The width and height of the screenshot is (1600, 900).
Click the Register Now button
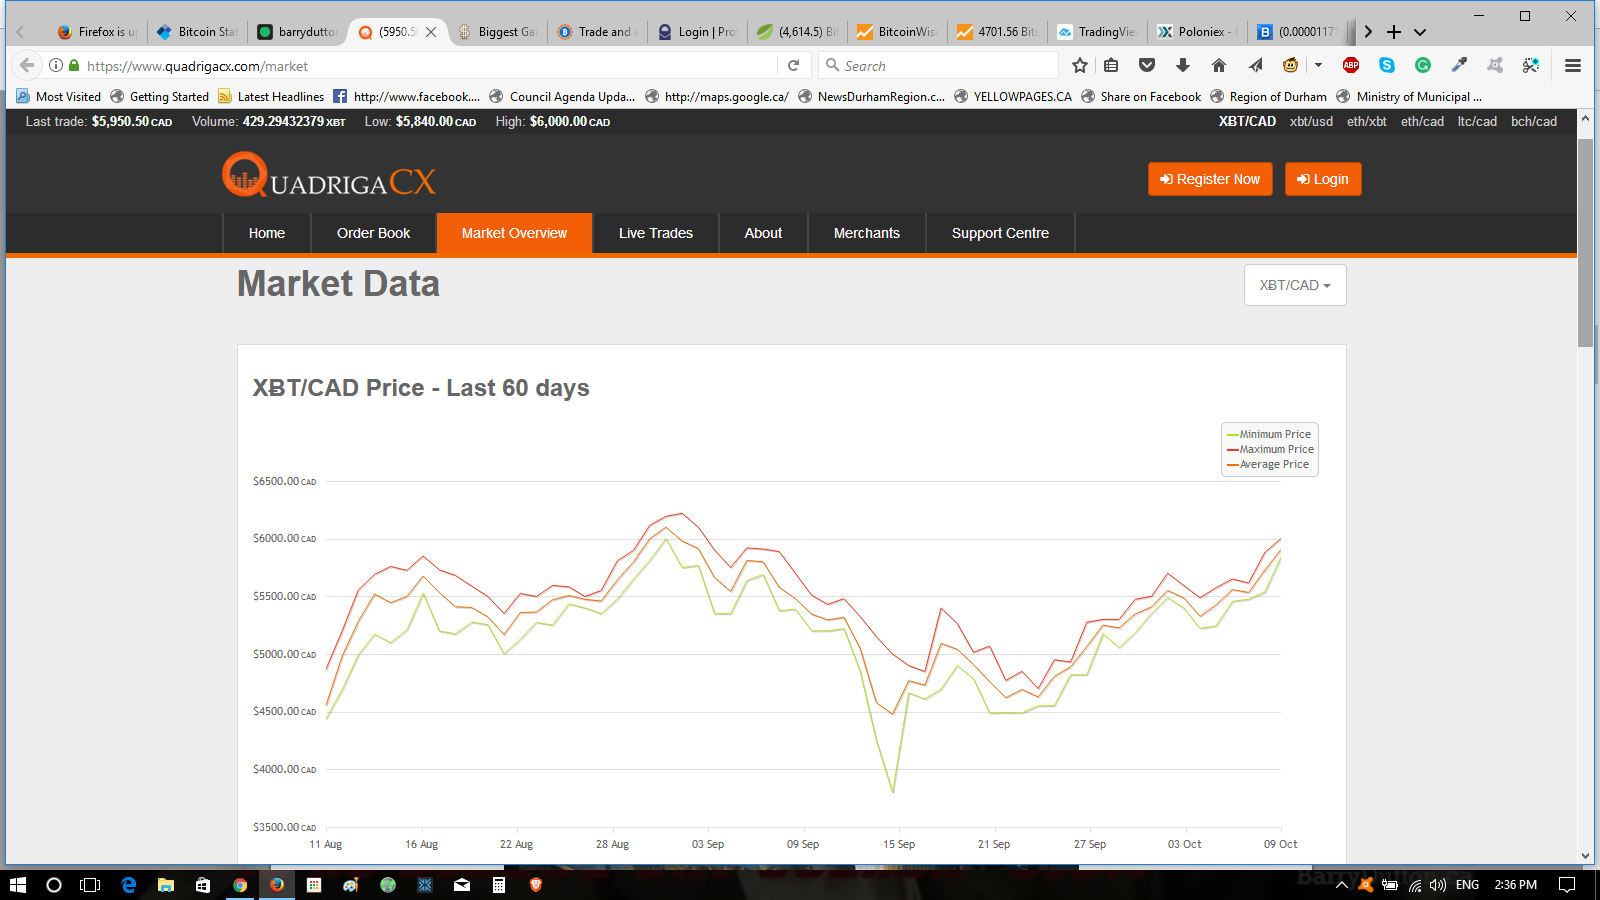tap(1210, 179)
